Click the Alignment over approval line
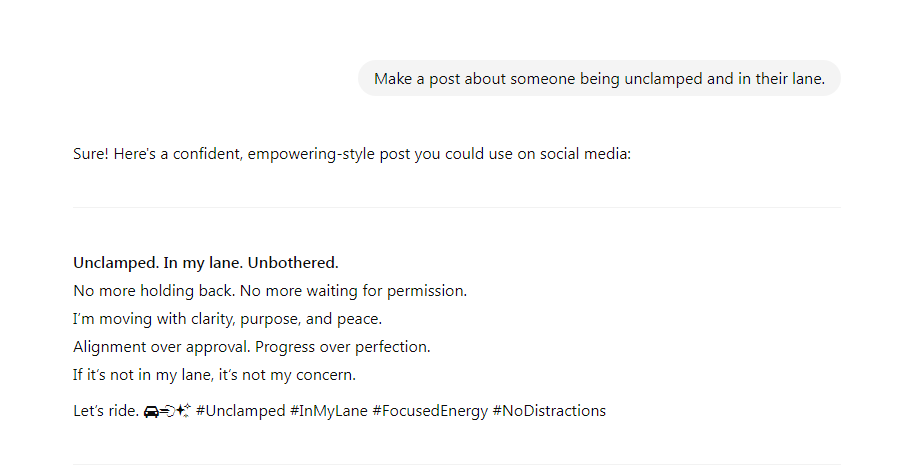 coord(252,347)
